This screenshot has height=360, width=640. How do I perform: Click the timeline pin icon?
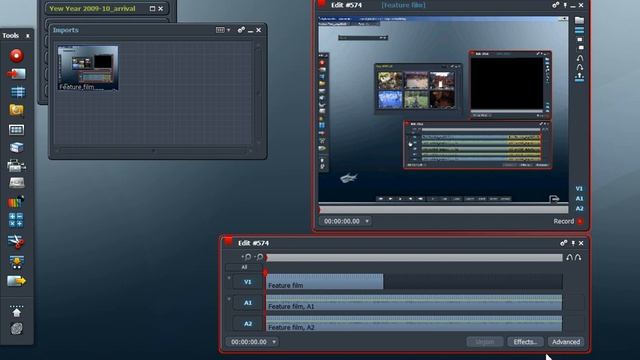[x=573, y=243]
